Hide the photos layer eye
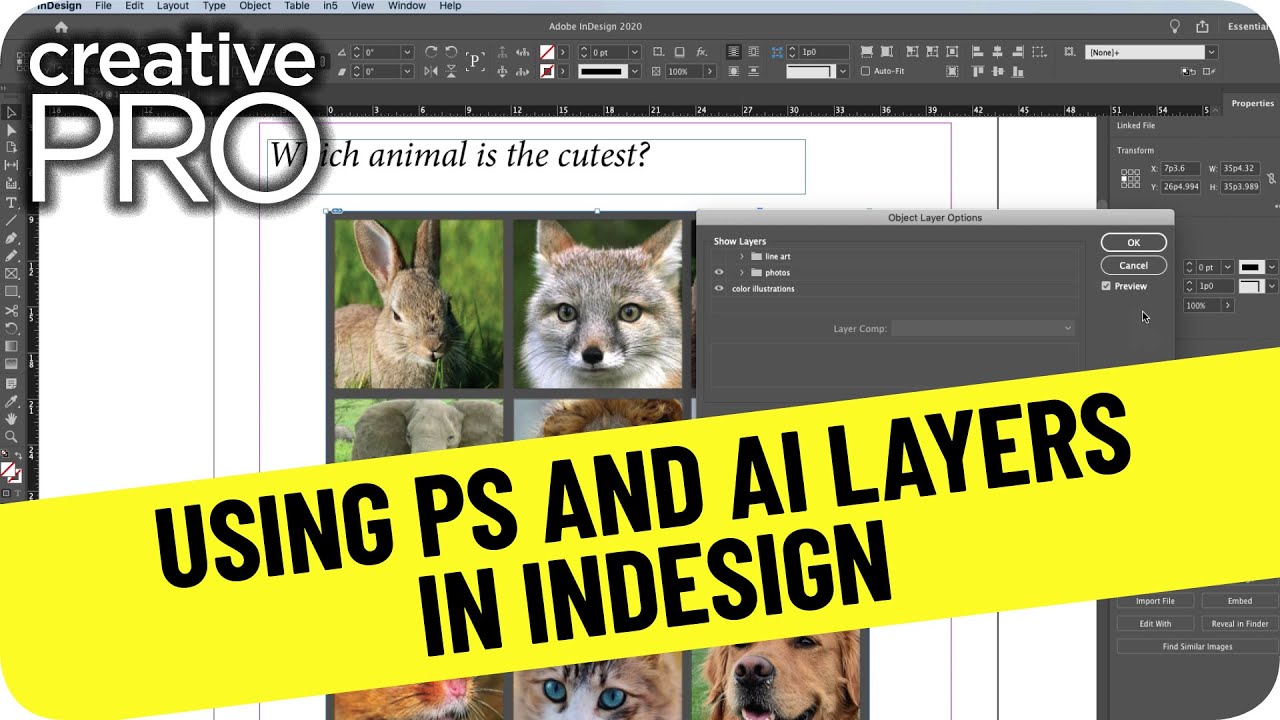The height and width of the screenshot is (720, 1280). point(719,272)
